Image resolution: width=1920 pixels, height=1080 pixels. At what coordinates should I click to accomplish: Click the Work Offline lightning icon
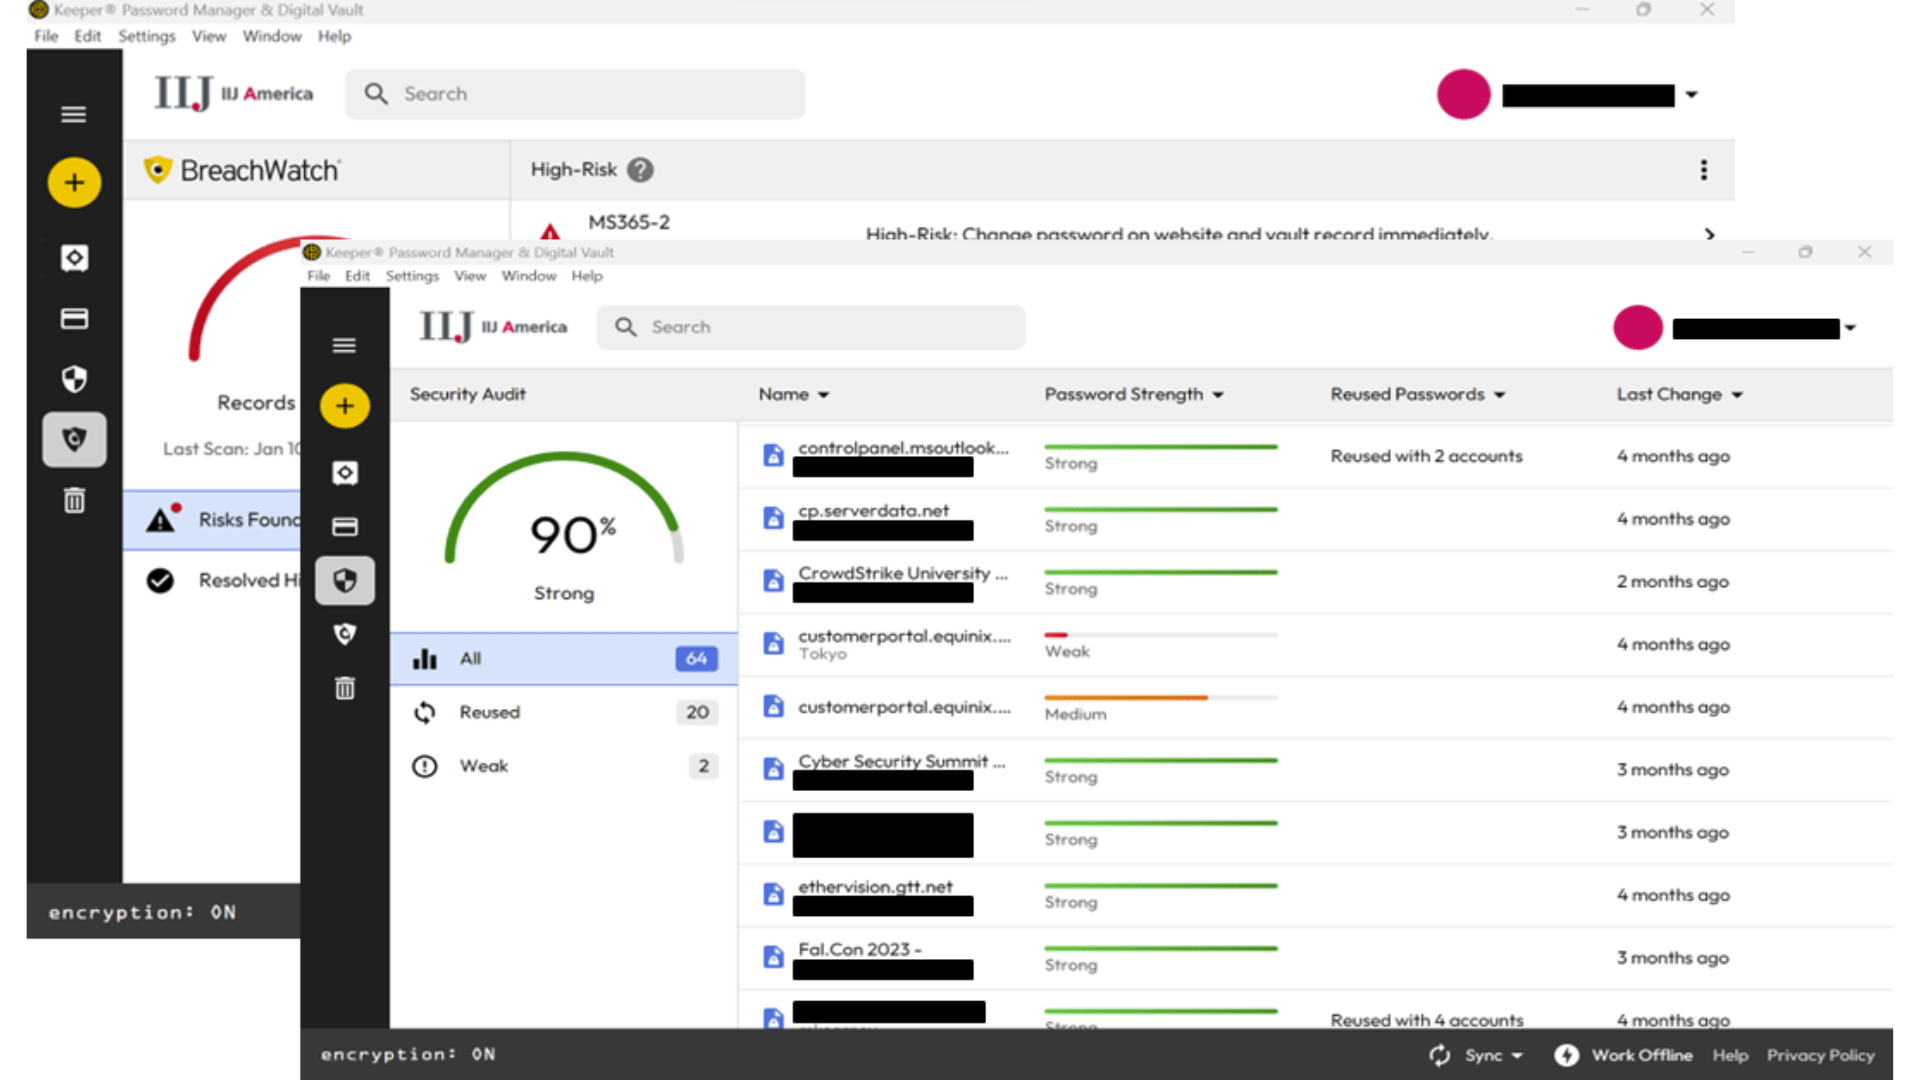1566,1055
